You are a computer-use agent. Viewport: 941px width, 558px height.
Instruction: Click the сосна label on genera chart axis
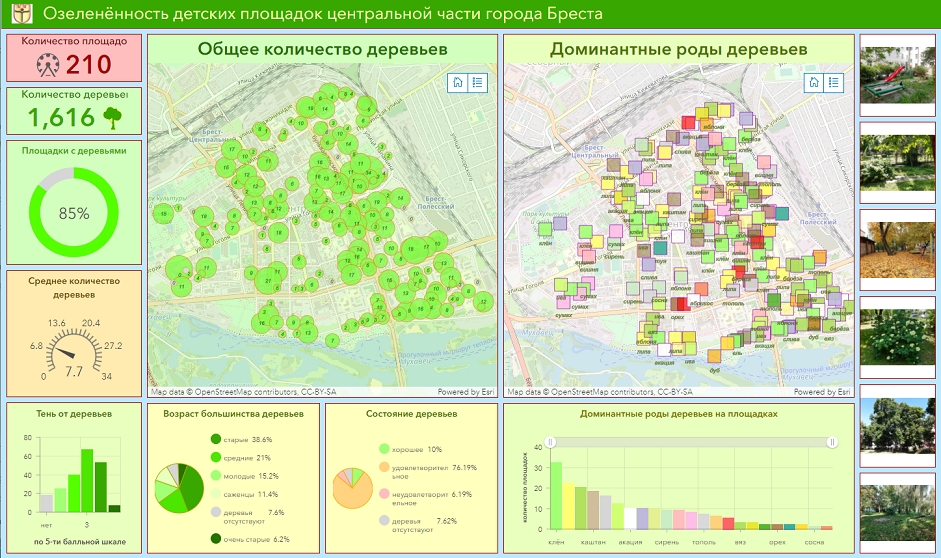point(814,542)
